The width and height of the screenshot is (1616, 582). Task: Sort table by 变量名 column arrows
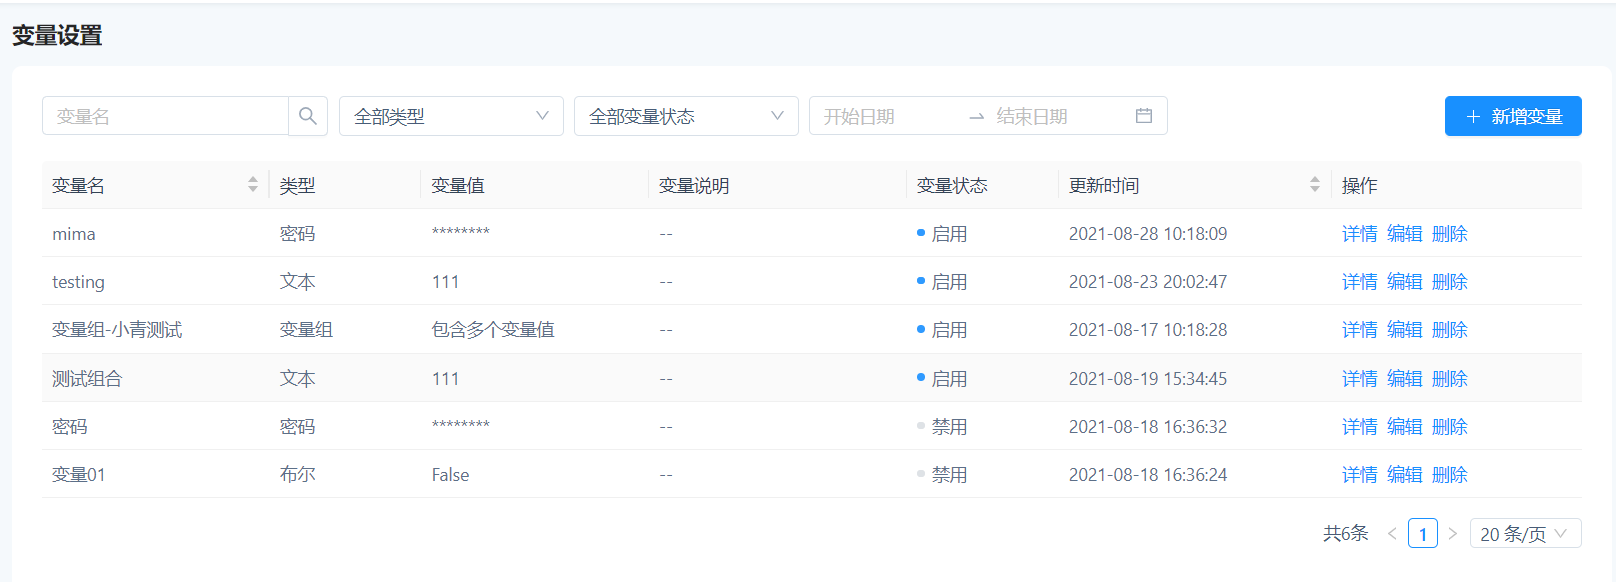253,185
